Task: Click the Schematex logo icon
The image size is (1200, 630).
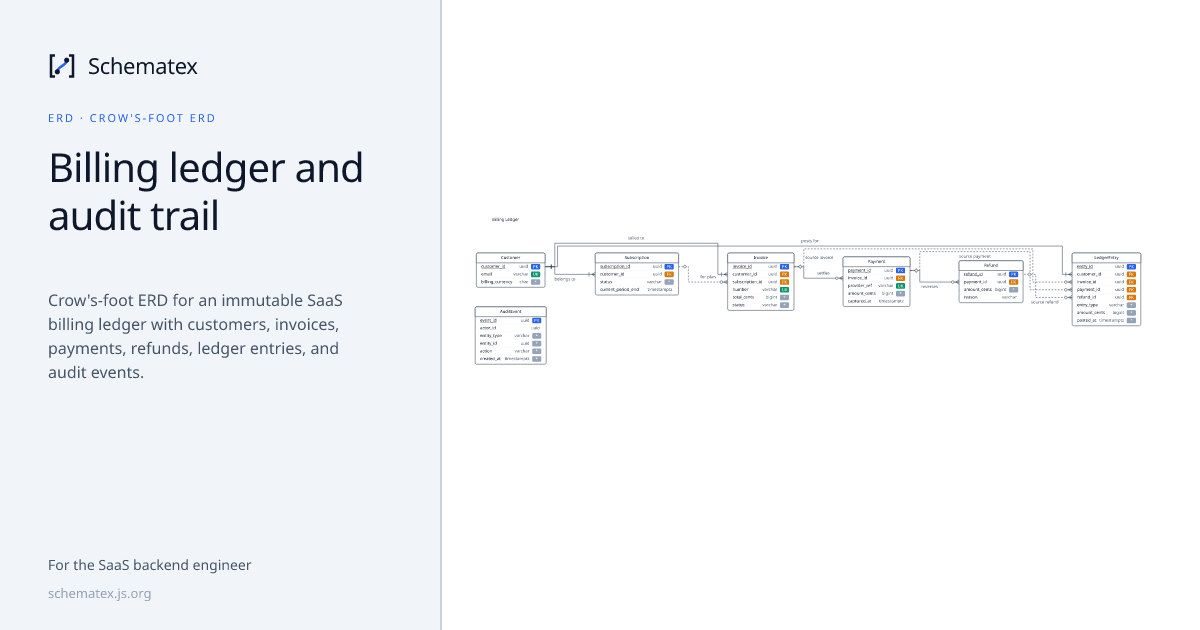Action: point(62,66)
